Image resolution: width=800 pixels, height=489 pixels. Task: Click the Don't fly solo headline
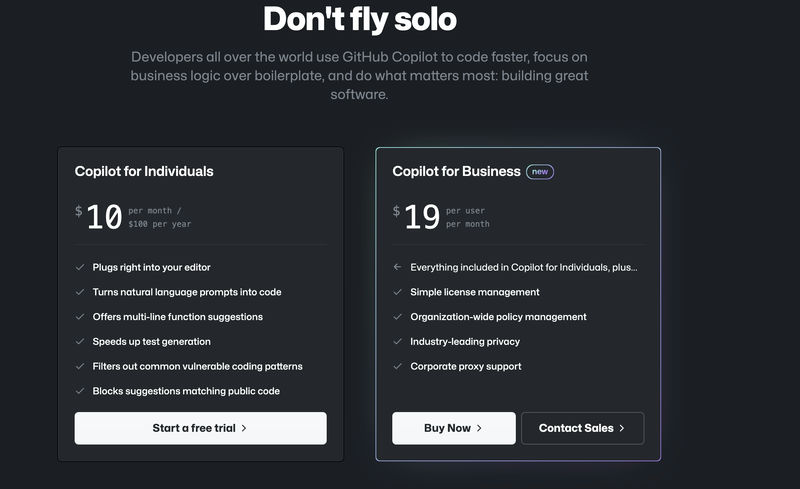point(360,19)
